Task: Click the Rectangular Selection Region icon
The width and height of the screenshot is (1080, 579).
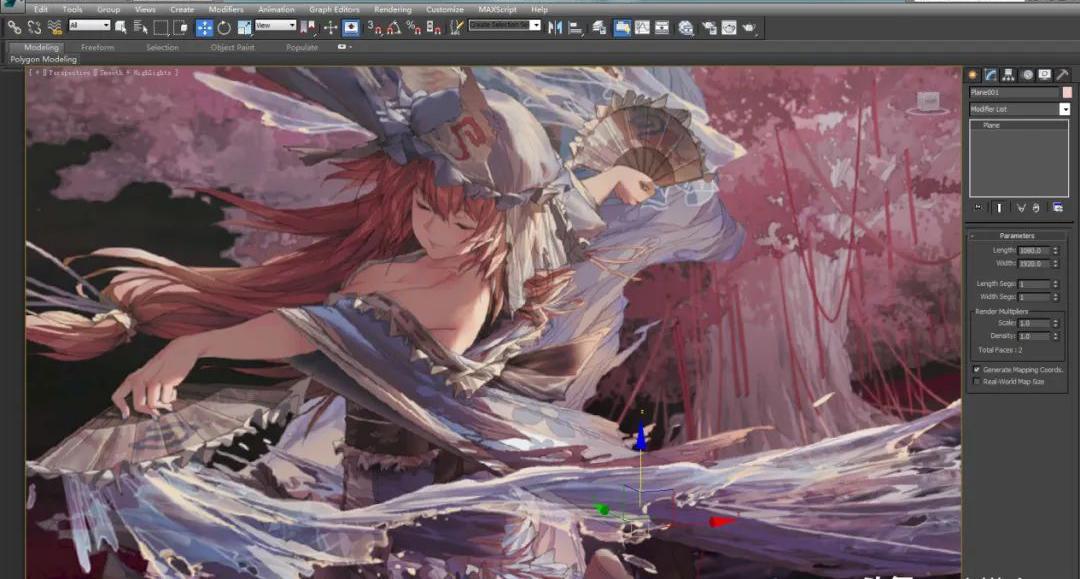Action: (x=161, y=28)
